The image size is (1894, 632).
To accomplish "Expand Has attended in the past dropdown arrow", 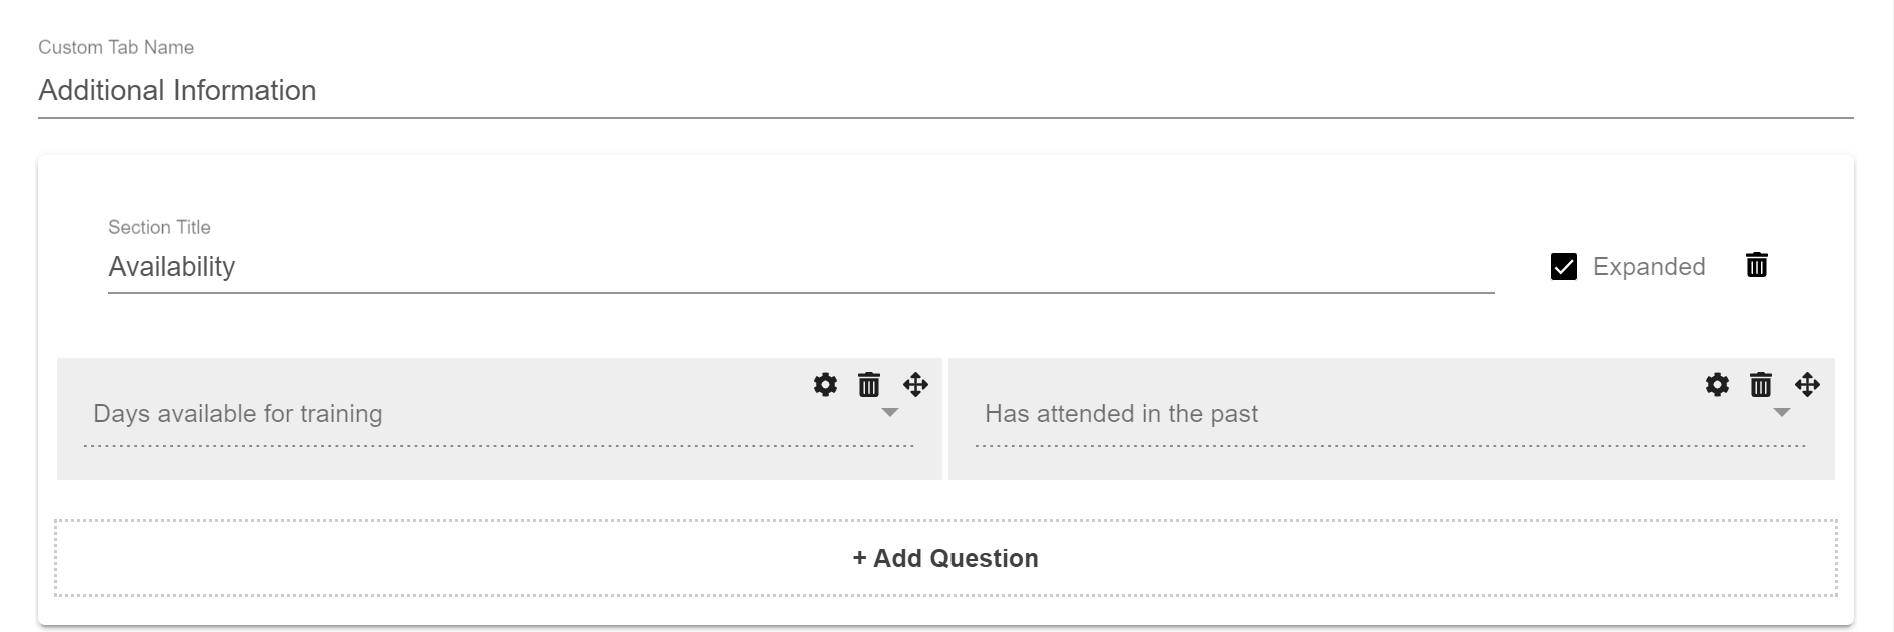I will (x=1781, y=413).
